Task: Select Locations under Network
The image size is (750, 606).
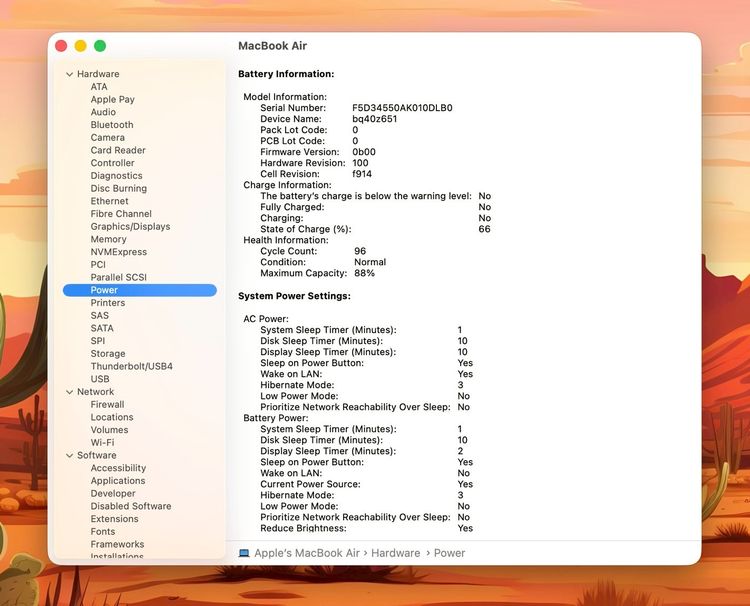Action: pyautogui.click(x=112, y=417)
